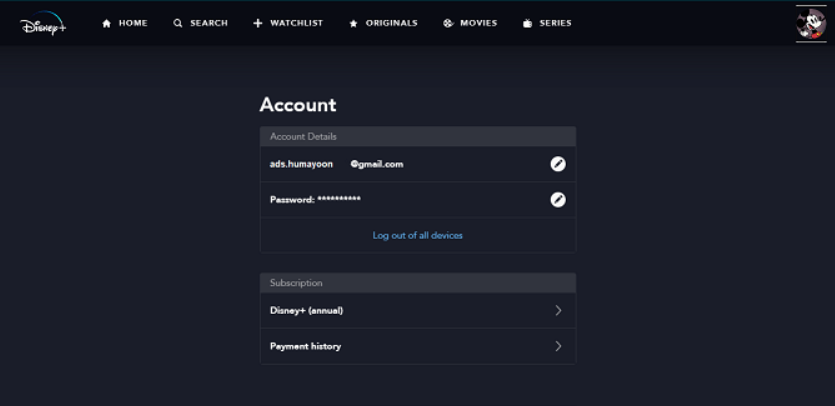Edit password with pencil icon
This screenshot has height=406, width=835.
[x=558, y=200]
